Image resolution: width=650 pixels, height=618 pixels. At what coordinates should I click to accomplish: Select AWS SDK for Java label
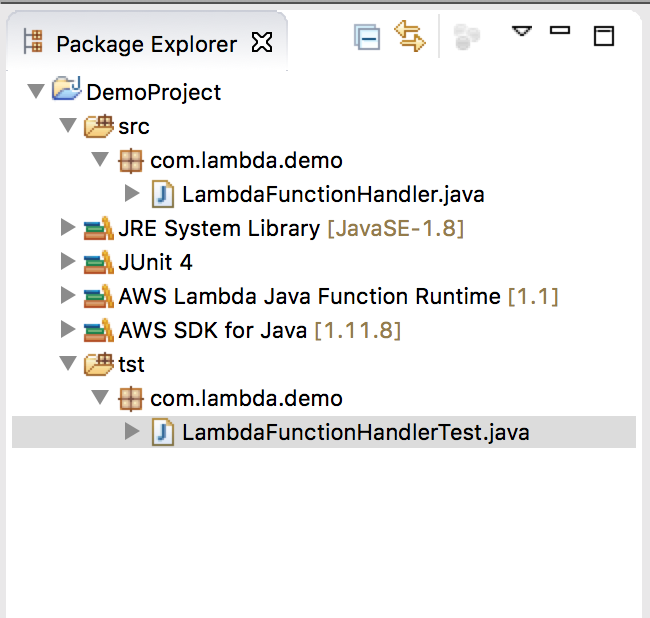pos(213,330)
